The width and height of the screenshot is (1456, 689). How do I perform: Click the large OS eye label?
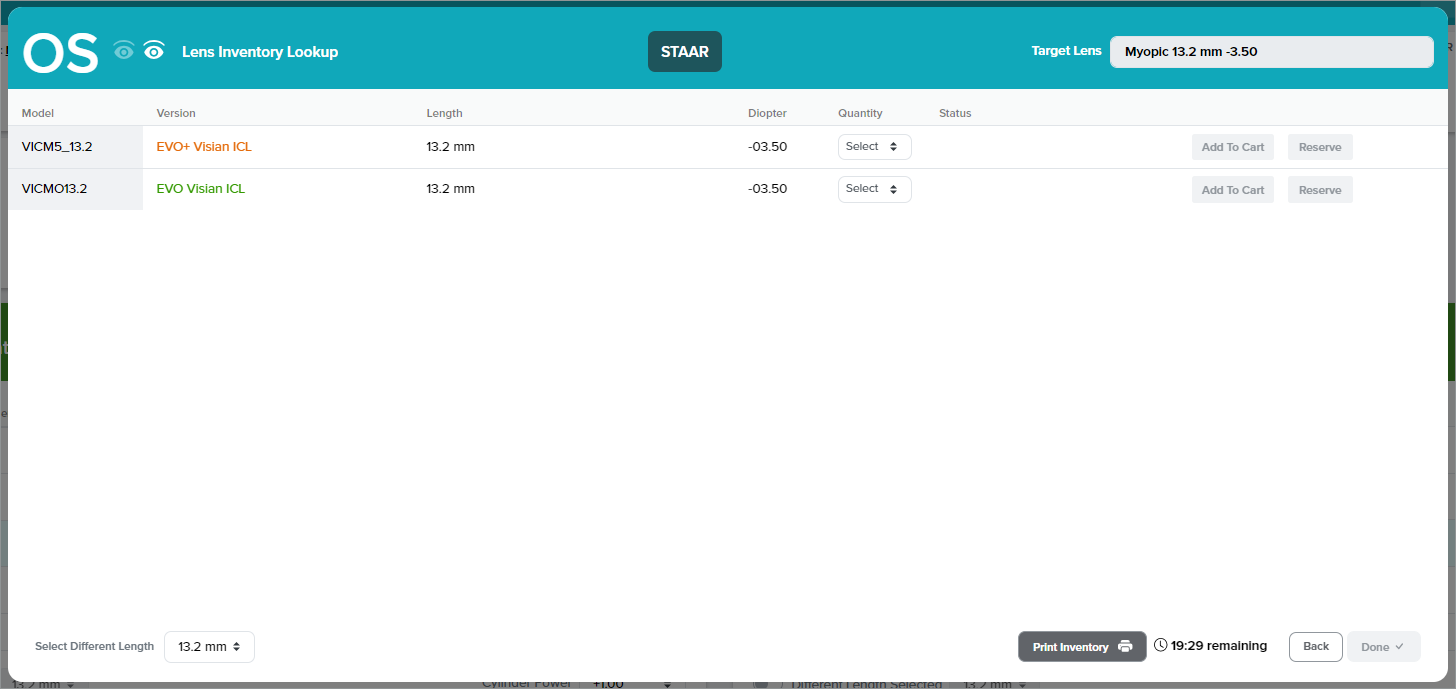coord(61,52)
